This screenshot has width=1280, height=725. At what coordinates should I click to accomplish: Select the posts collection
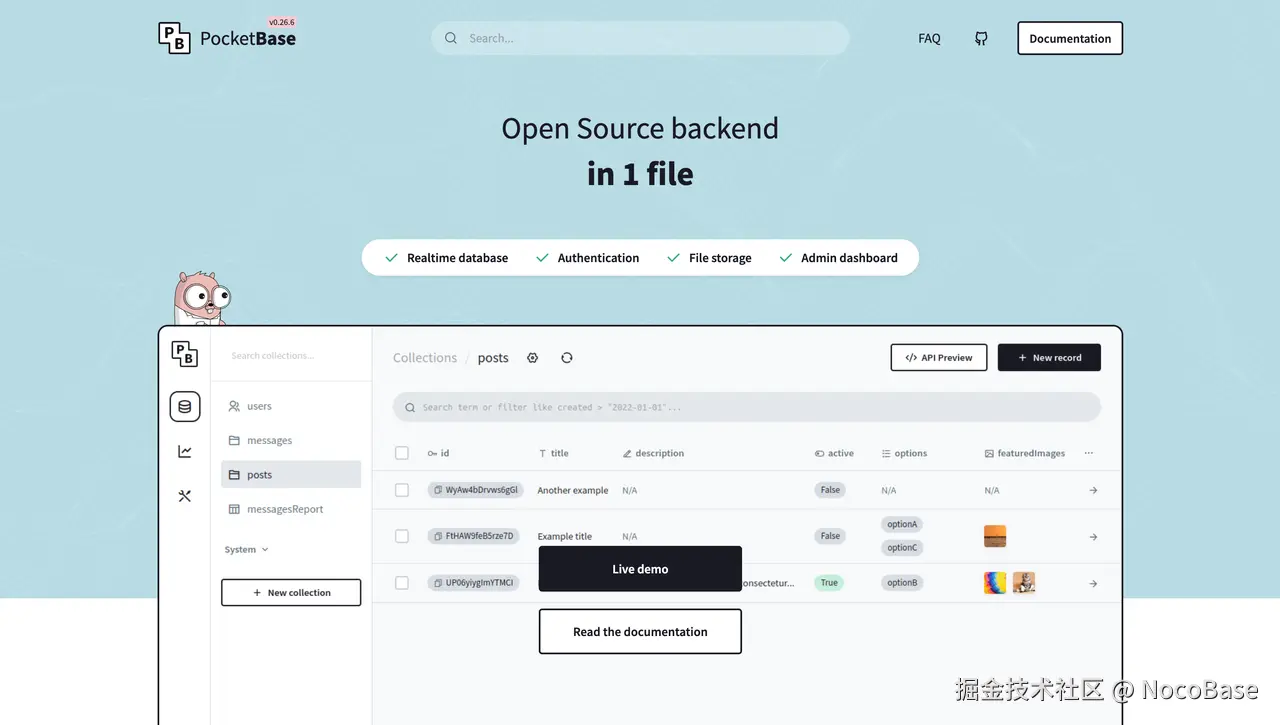coord(291,475)
